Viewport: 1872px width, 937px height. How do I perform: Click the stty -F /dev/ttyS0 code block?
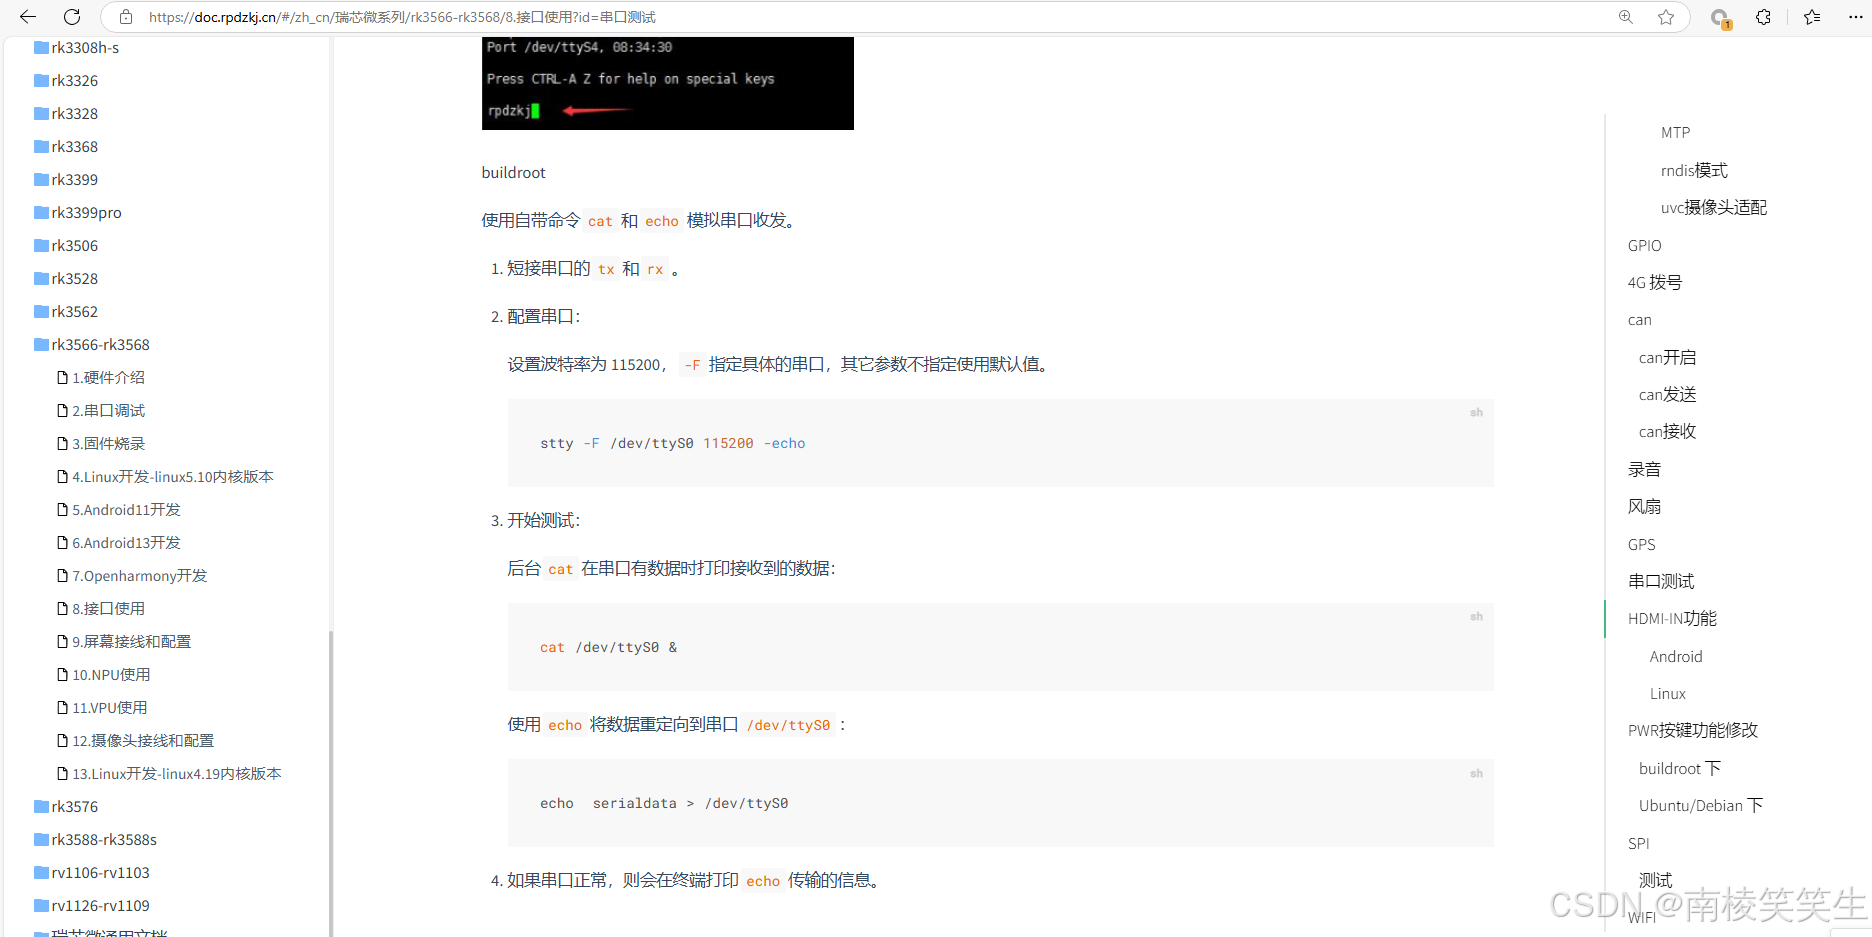pyautogui.click(x=1000, y=443)
